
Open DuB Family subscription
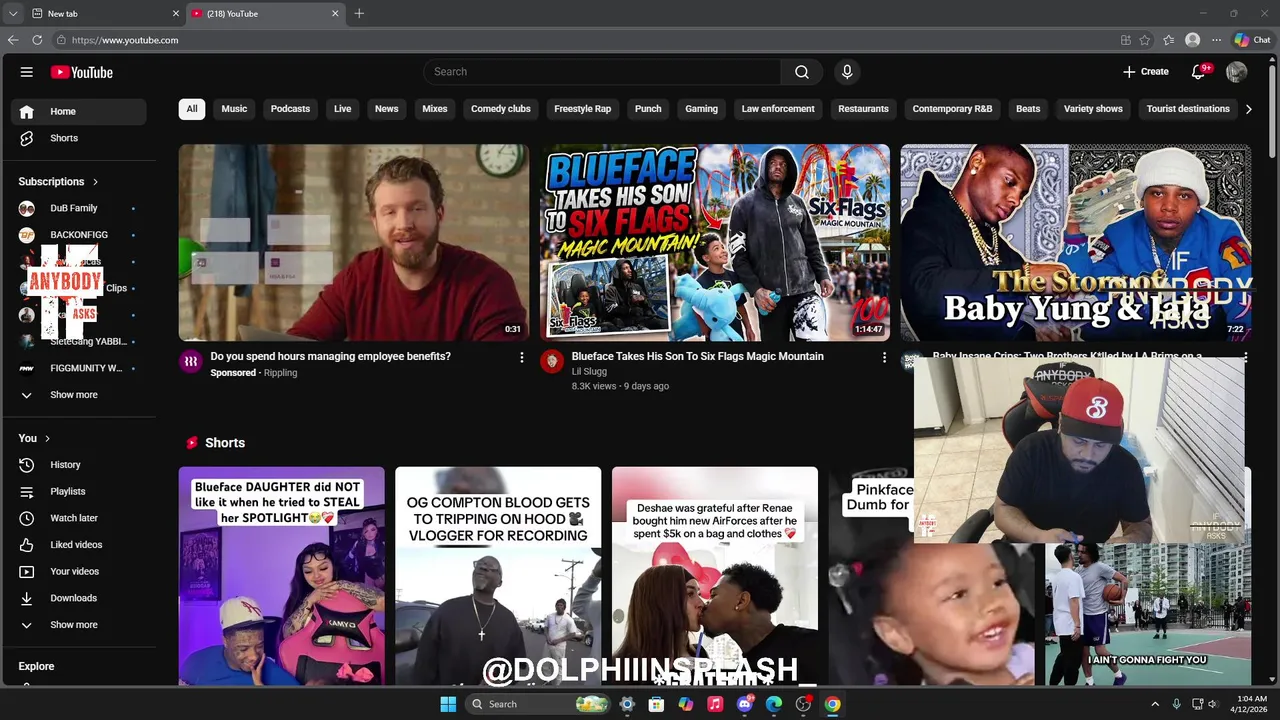78,208
